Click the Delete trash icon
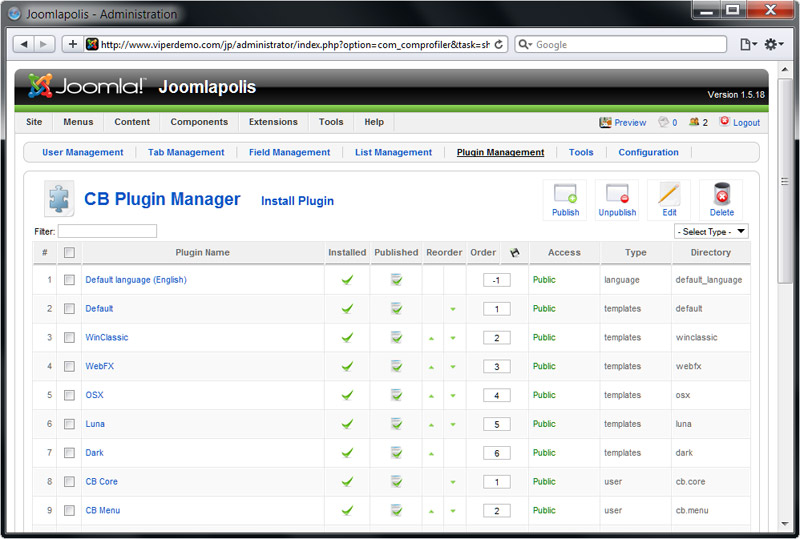 tap(721, 200)
